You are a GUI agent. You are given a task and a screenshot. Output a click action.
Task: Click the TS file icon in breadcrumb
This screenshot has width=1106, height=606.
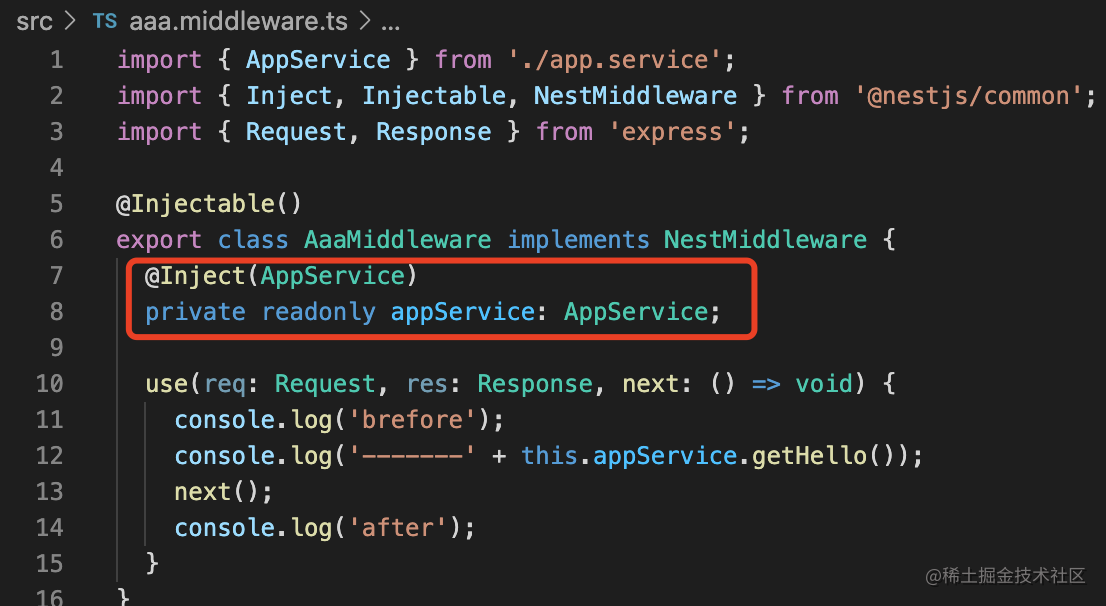pyautogui.click(x=104, y=22)
